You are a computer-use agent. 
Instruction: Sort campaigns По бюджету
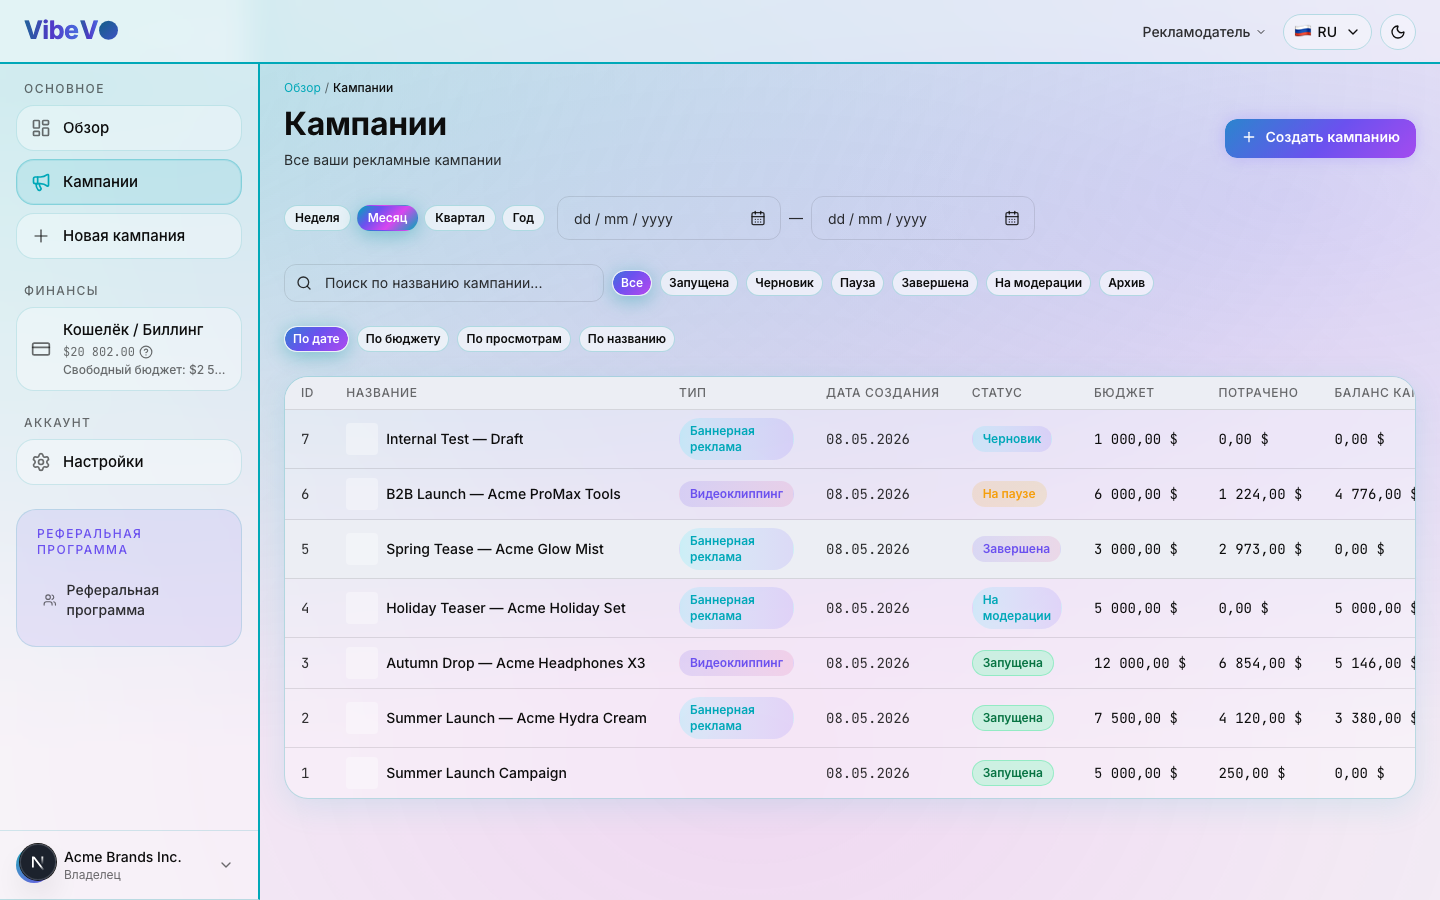[403, 339]
